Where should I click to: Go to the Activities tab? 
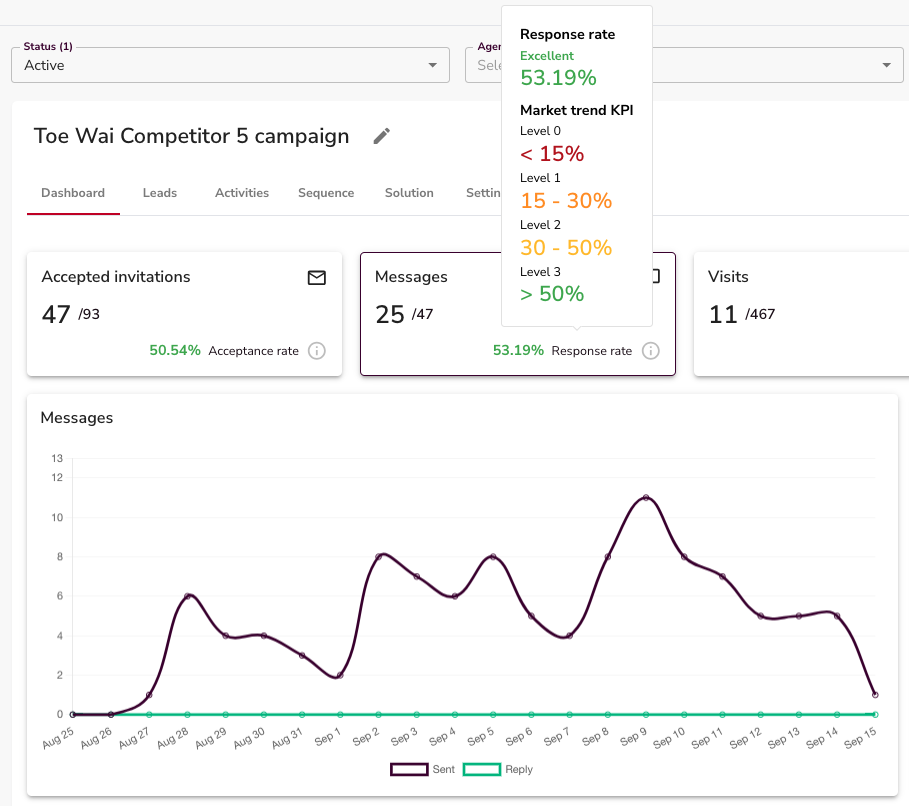242,193
